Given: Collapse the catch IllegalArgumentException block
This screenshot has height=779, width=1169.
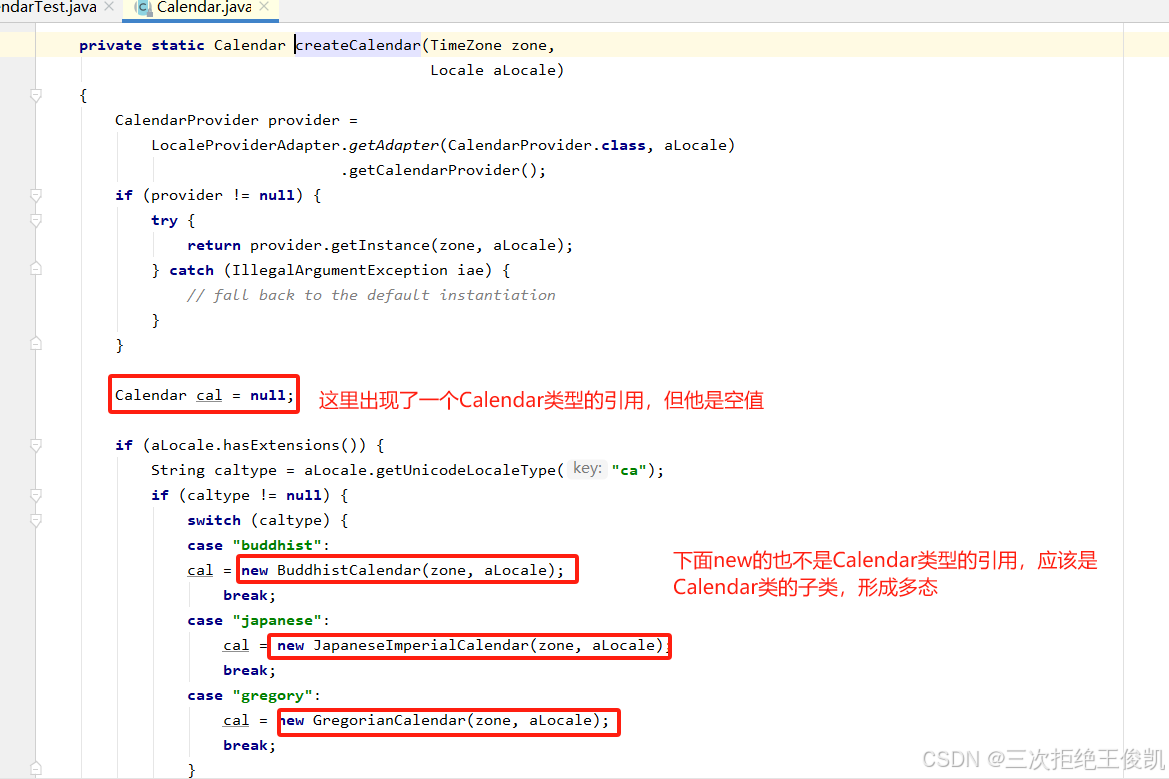Looking at the screenshot, I should click(x=35, y=270).
